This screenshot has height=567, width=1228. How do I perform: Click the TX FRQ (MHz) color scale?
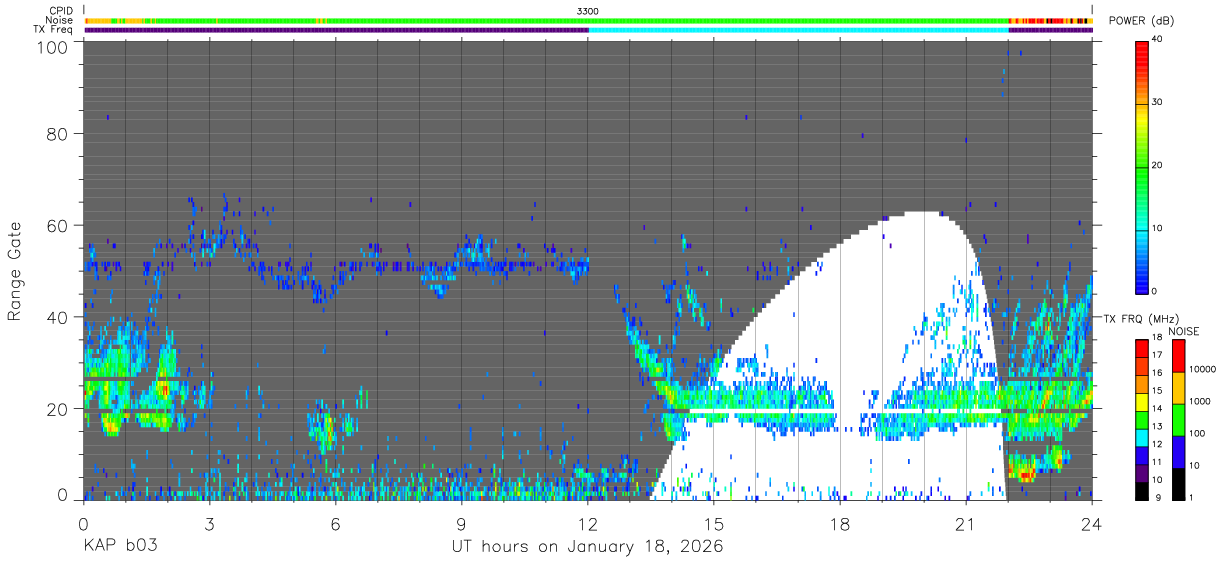pyautogui.click(x=1142, y=418)
